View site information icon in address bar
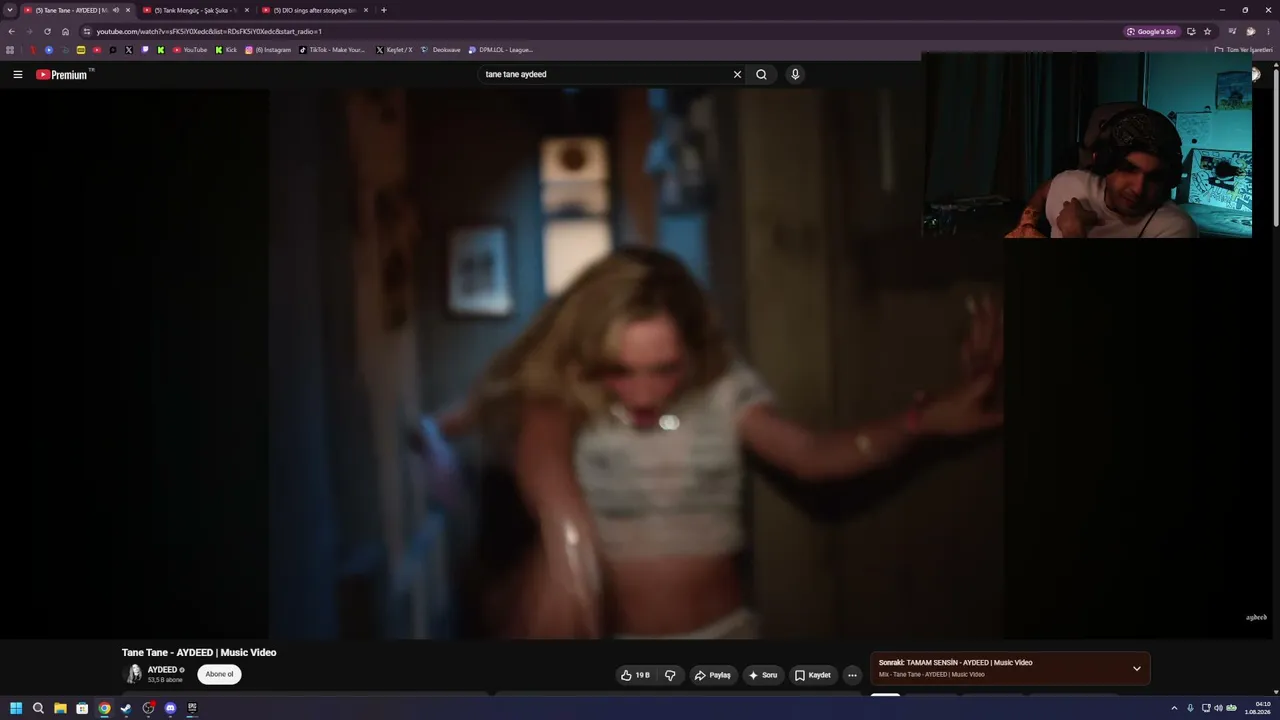Viewport: 1280px width, 720px height. pos(87,31)
